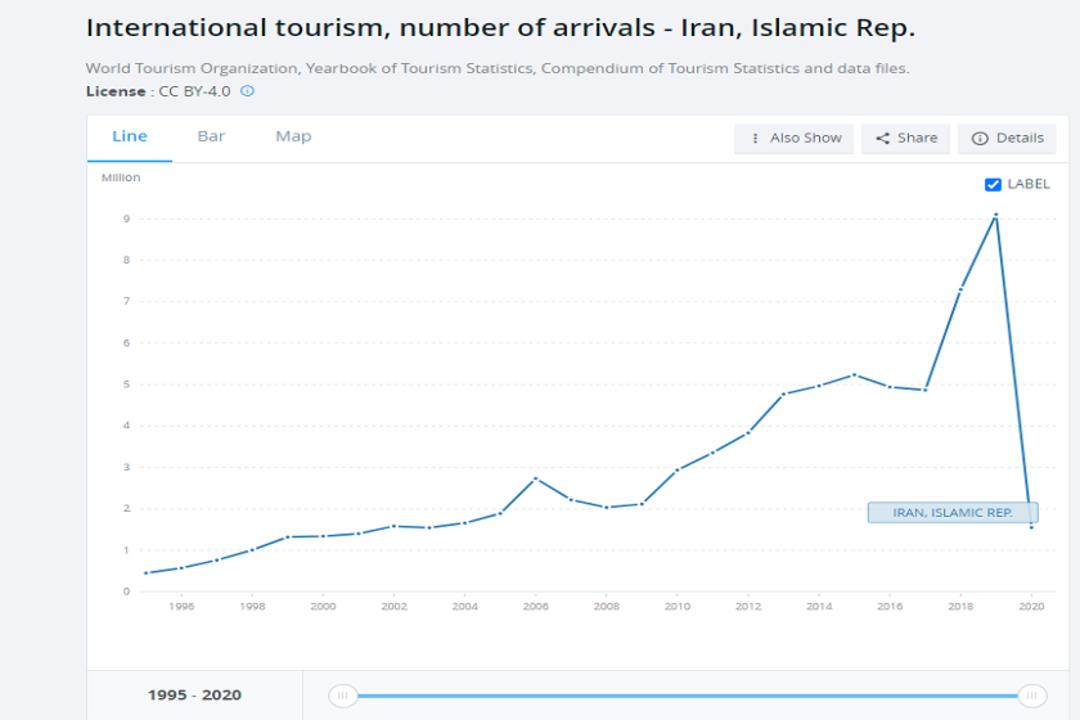The image size is (1080, 720).
Task: Click the license info icon
Action: 247,91
